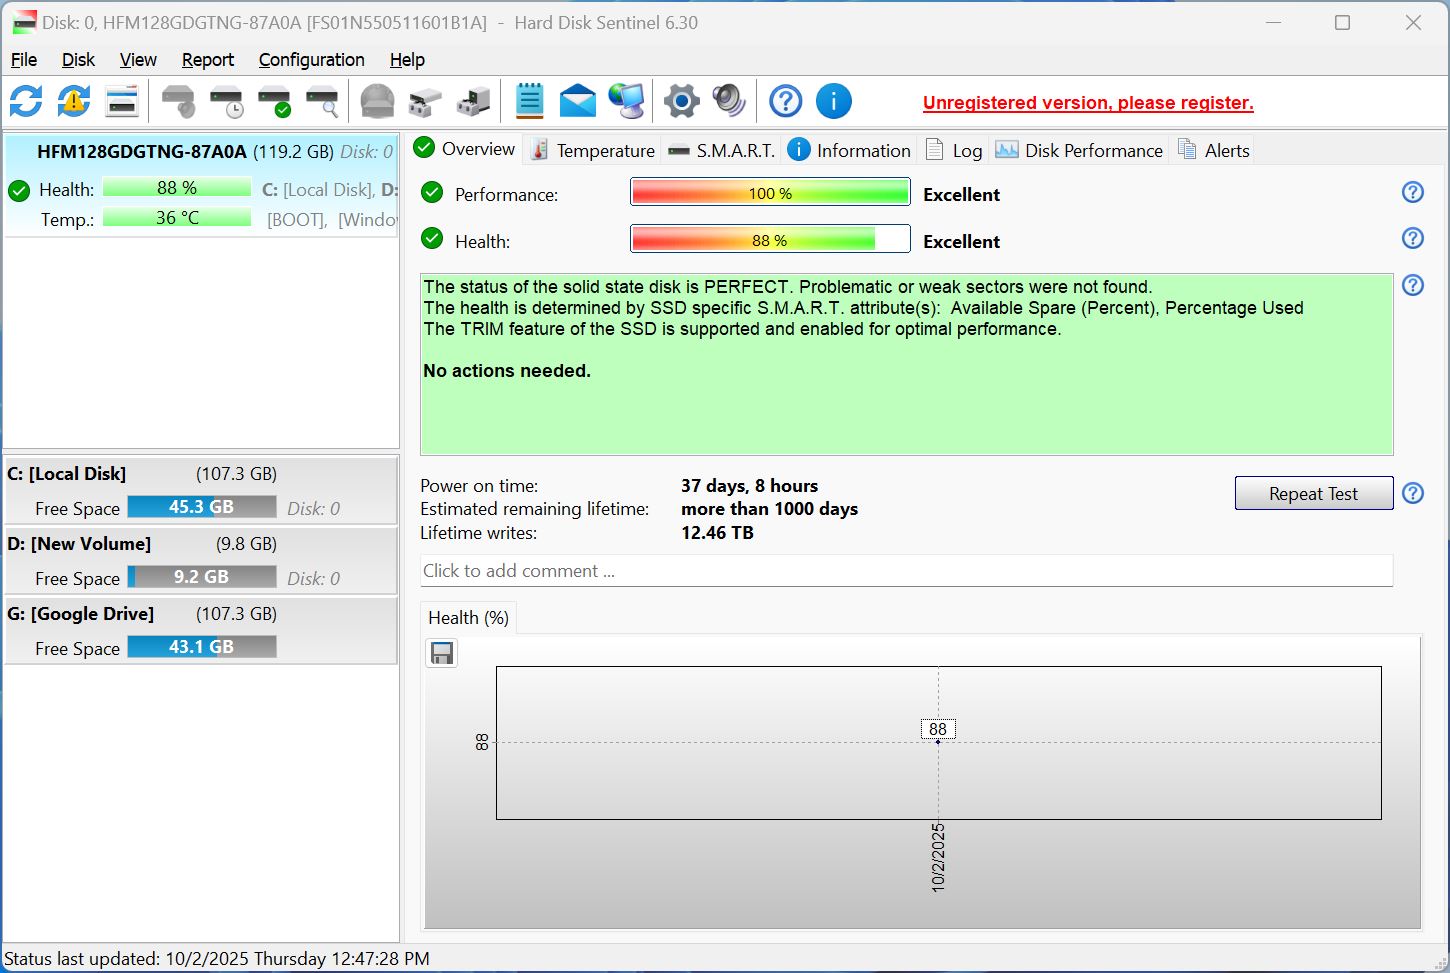
Task: Start short self-test disk icon with green check
Action: pyautogui.click(x=272, y=100)
